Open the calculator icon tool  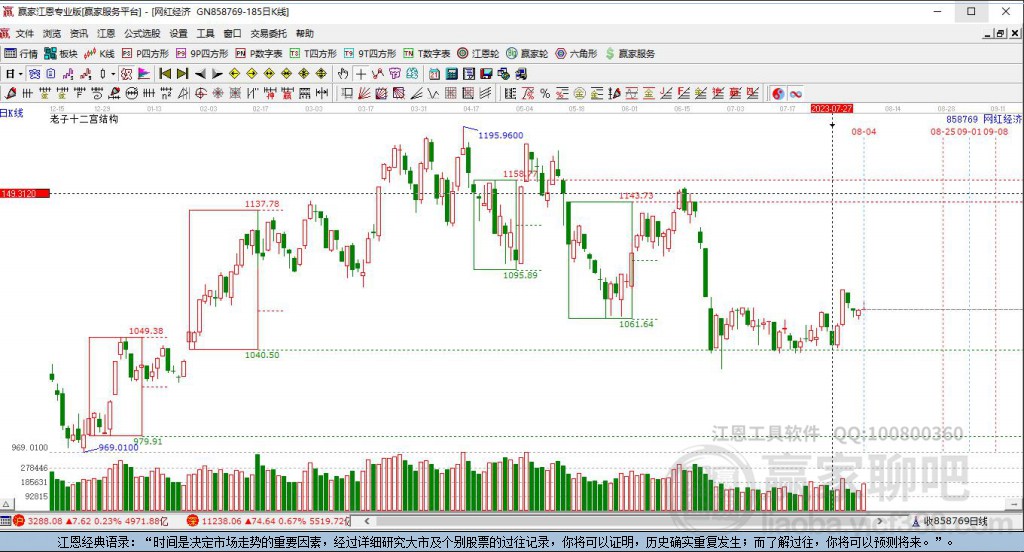tap(451, 74)
